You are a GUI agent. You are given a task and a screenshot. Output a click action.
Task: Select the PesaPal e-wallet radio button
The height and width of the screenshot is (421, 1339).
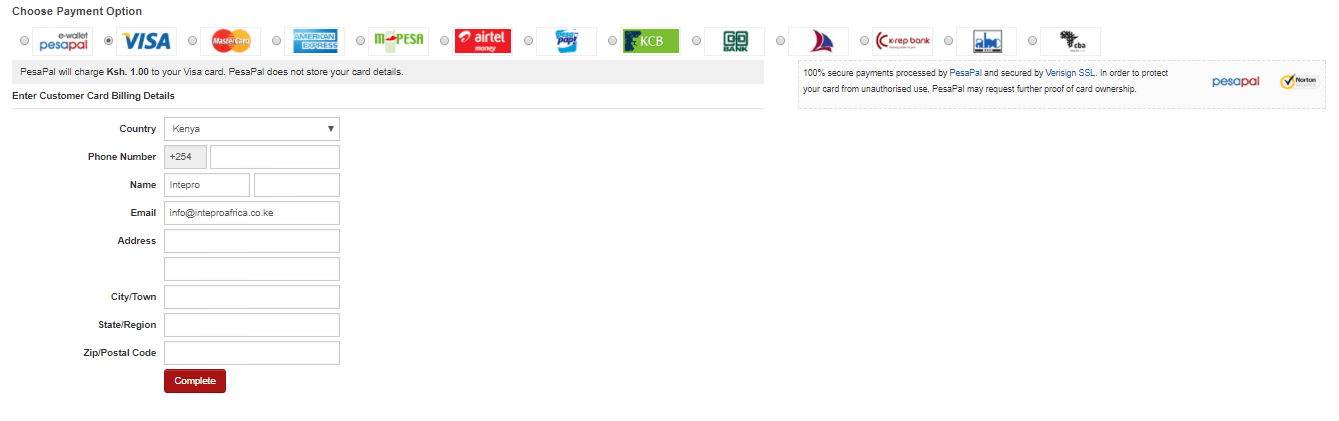[x=24, y=41]
